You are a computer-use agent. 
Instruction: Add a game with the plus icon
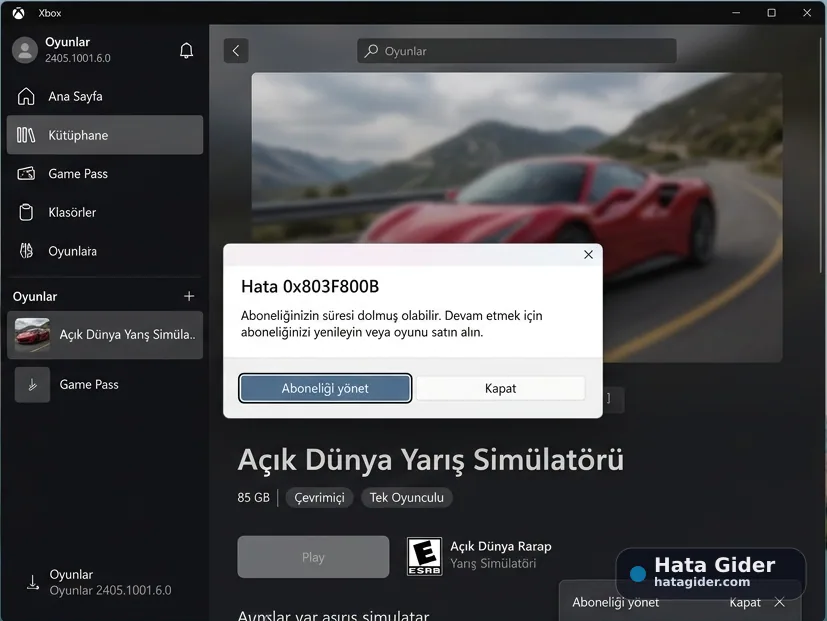click(x=189, y=297)
